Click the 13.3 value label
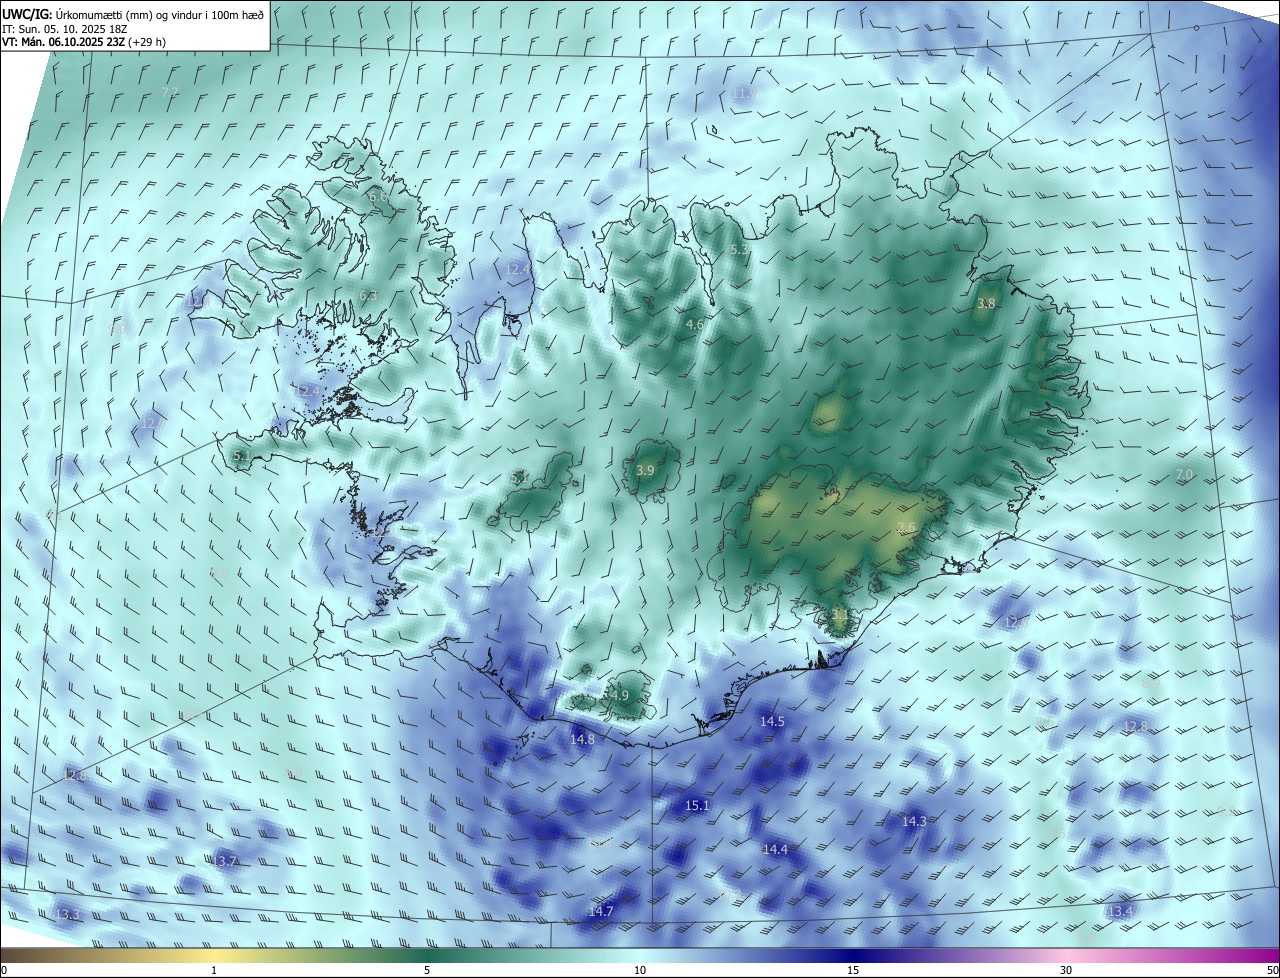Viewport: 1280px width, 978px height. (68, 915)
